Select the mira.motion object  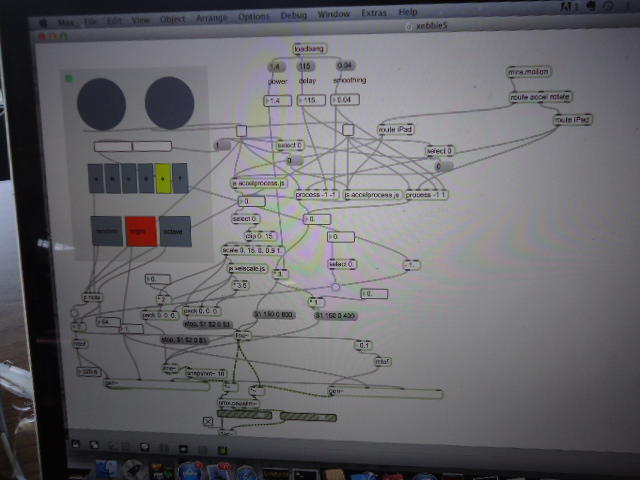click(x=528, y=72)
